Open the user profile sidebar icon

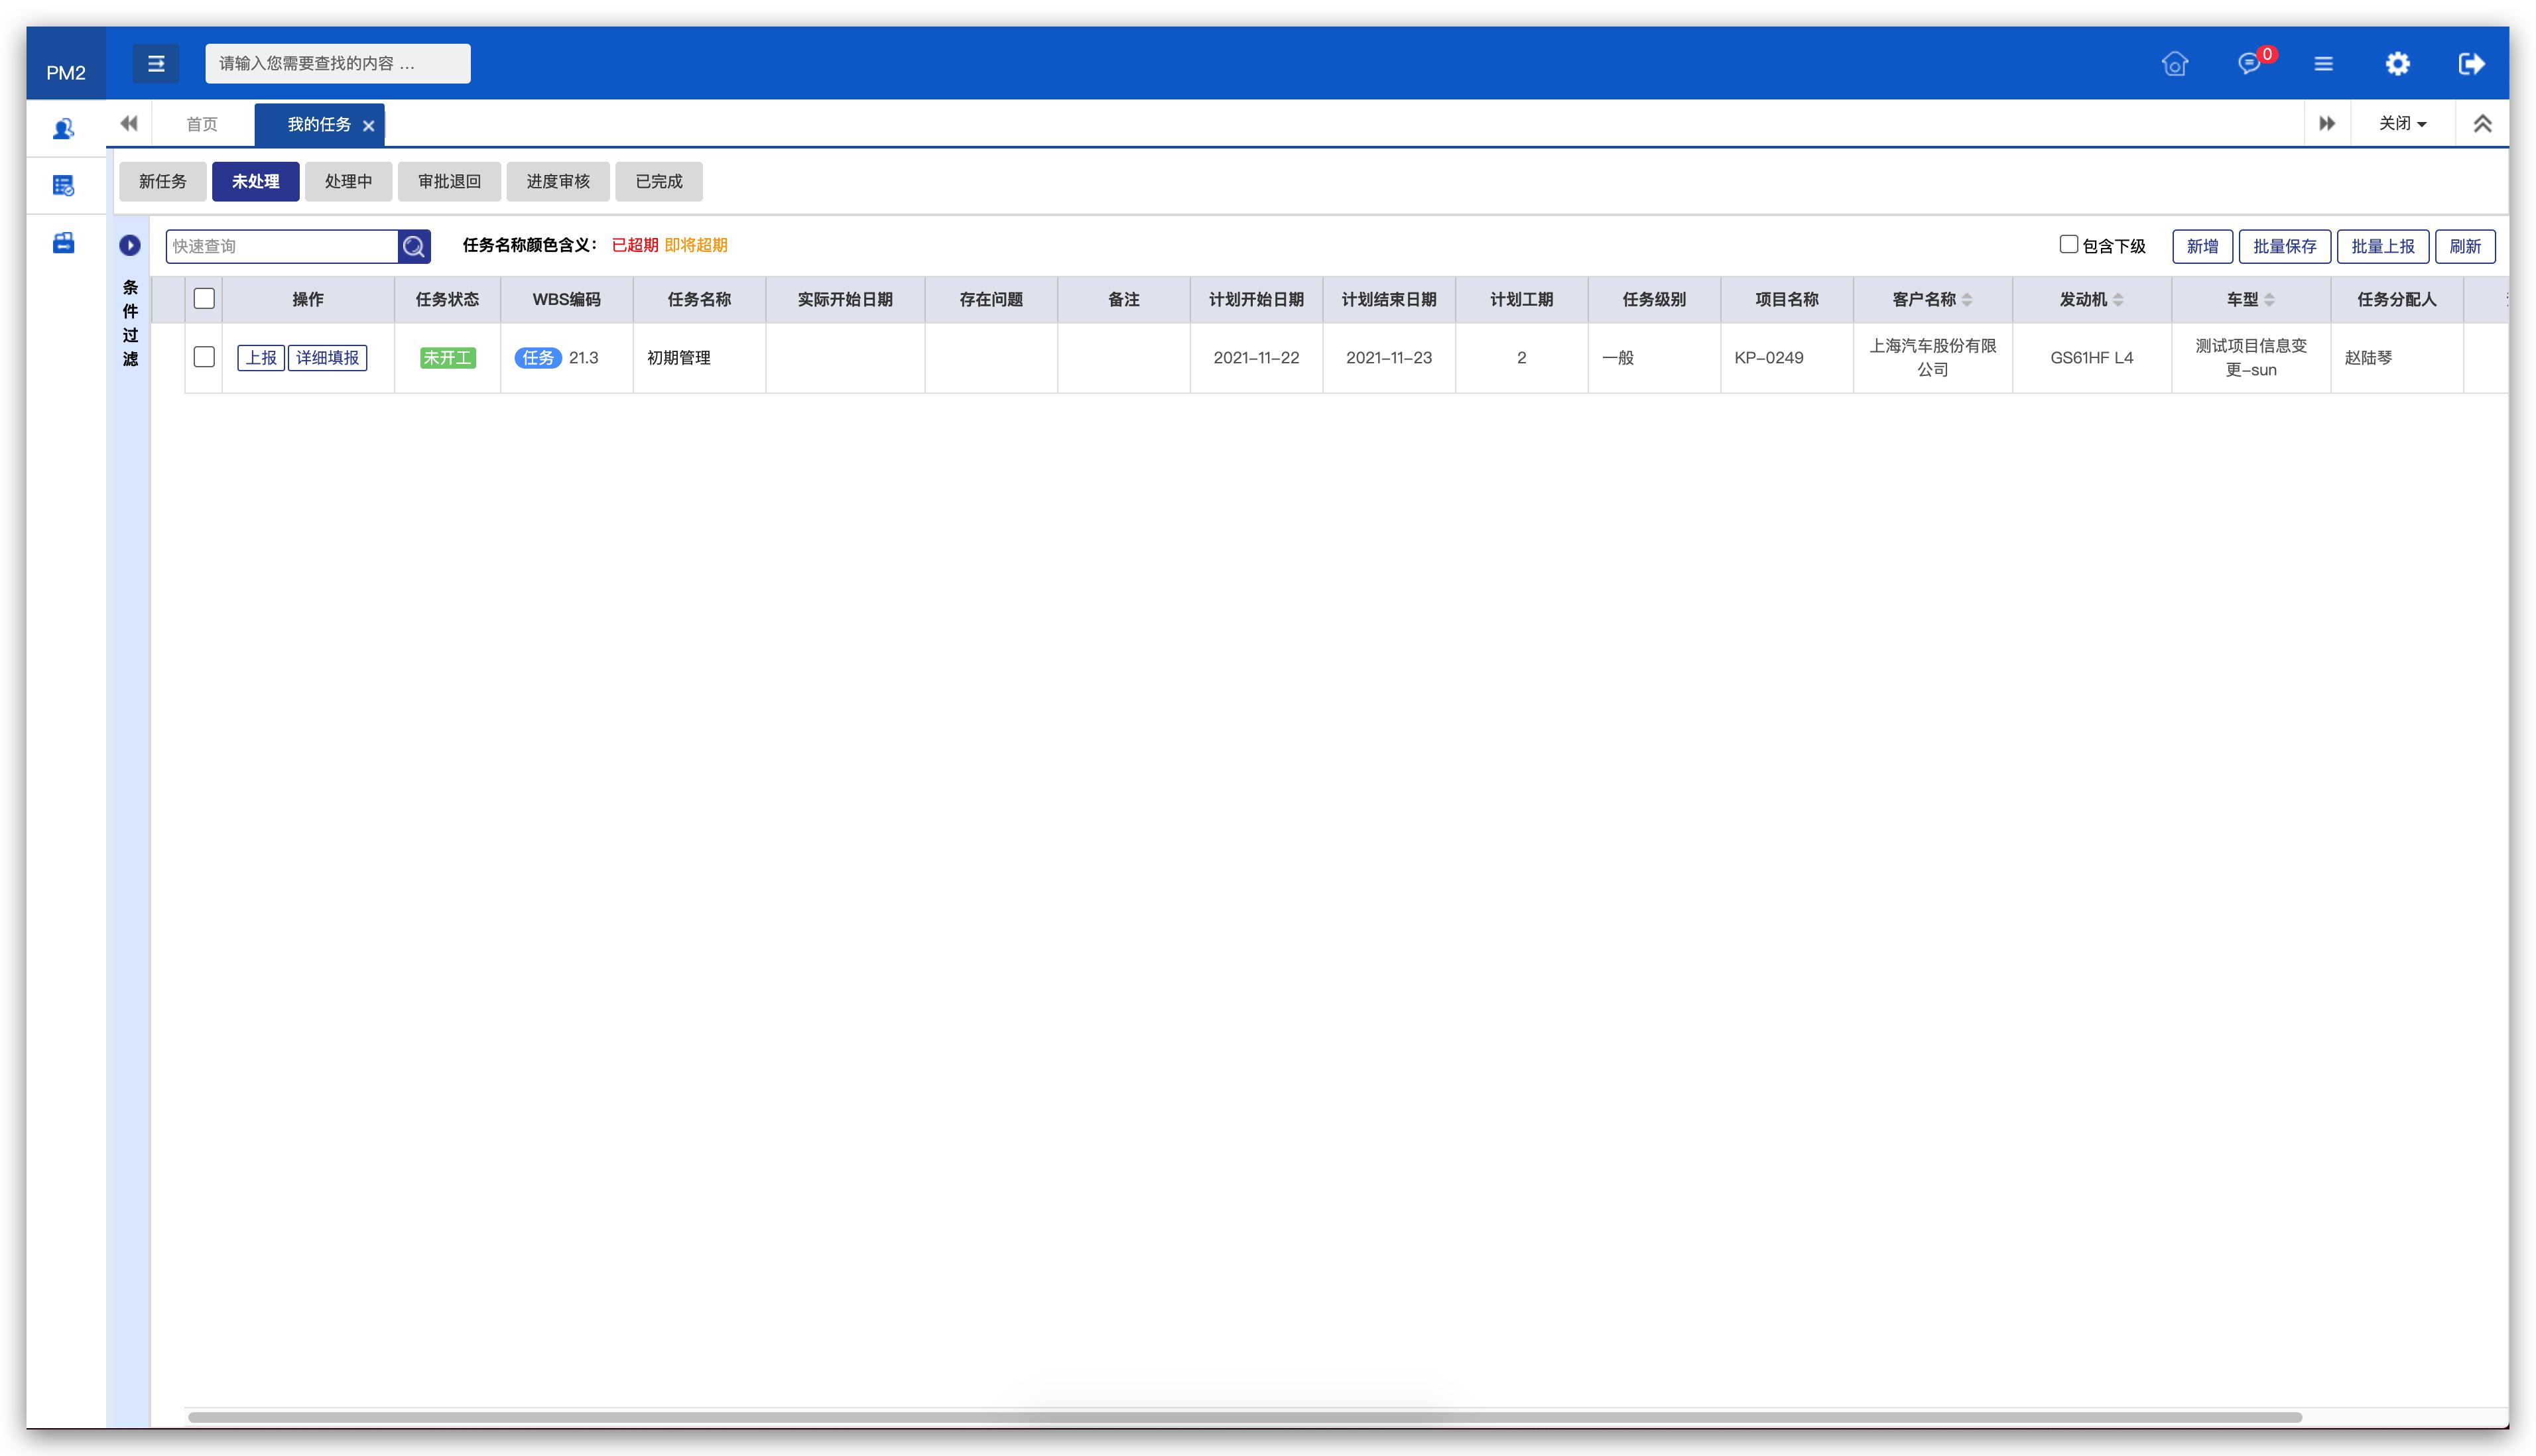click(64, 128)
